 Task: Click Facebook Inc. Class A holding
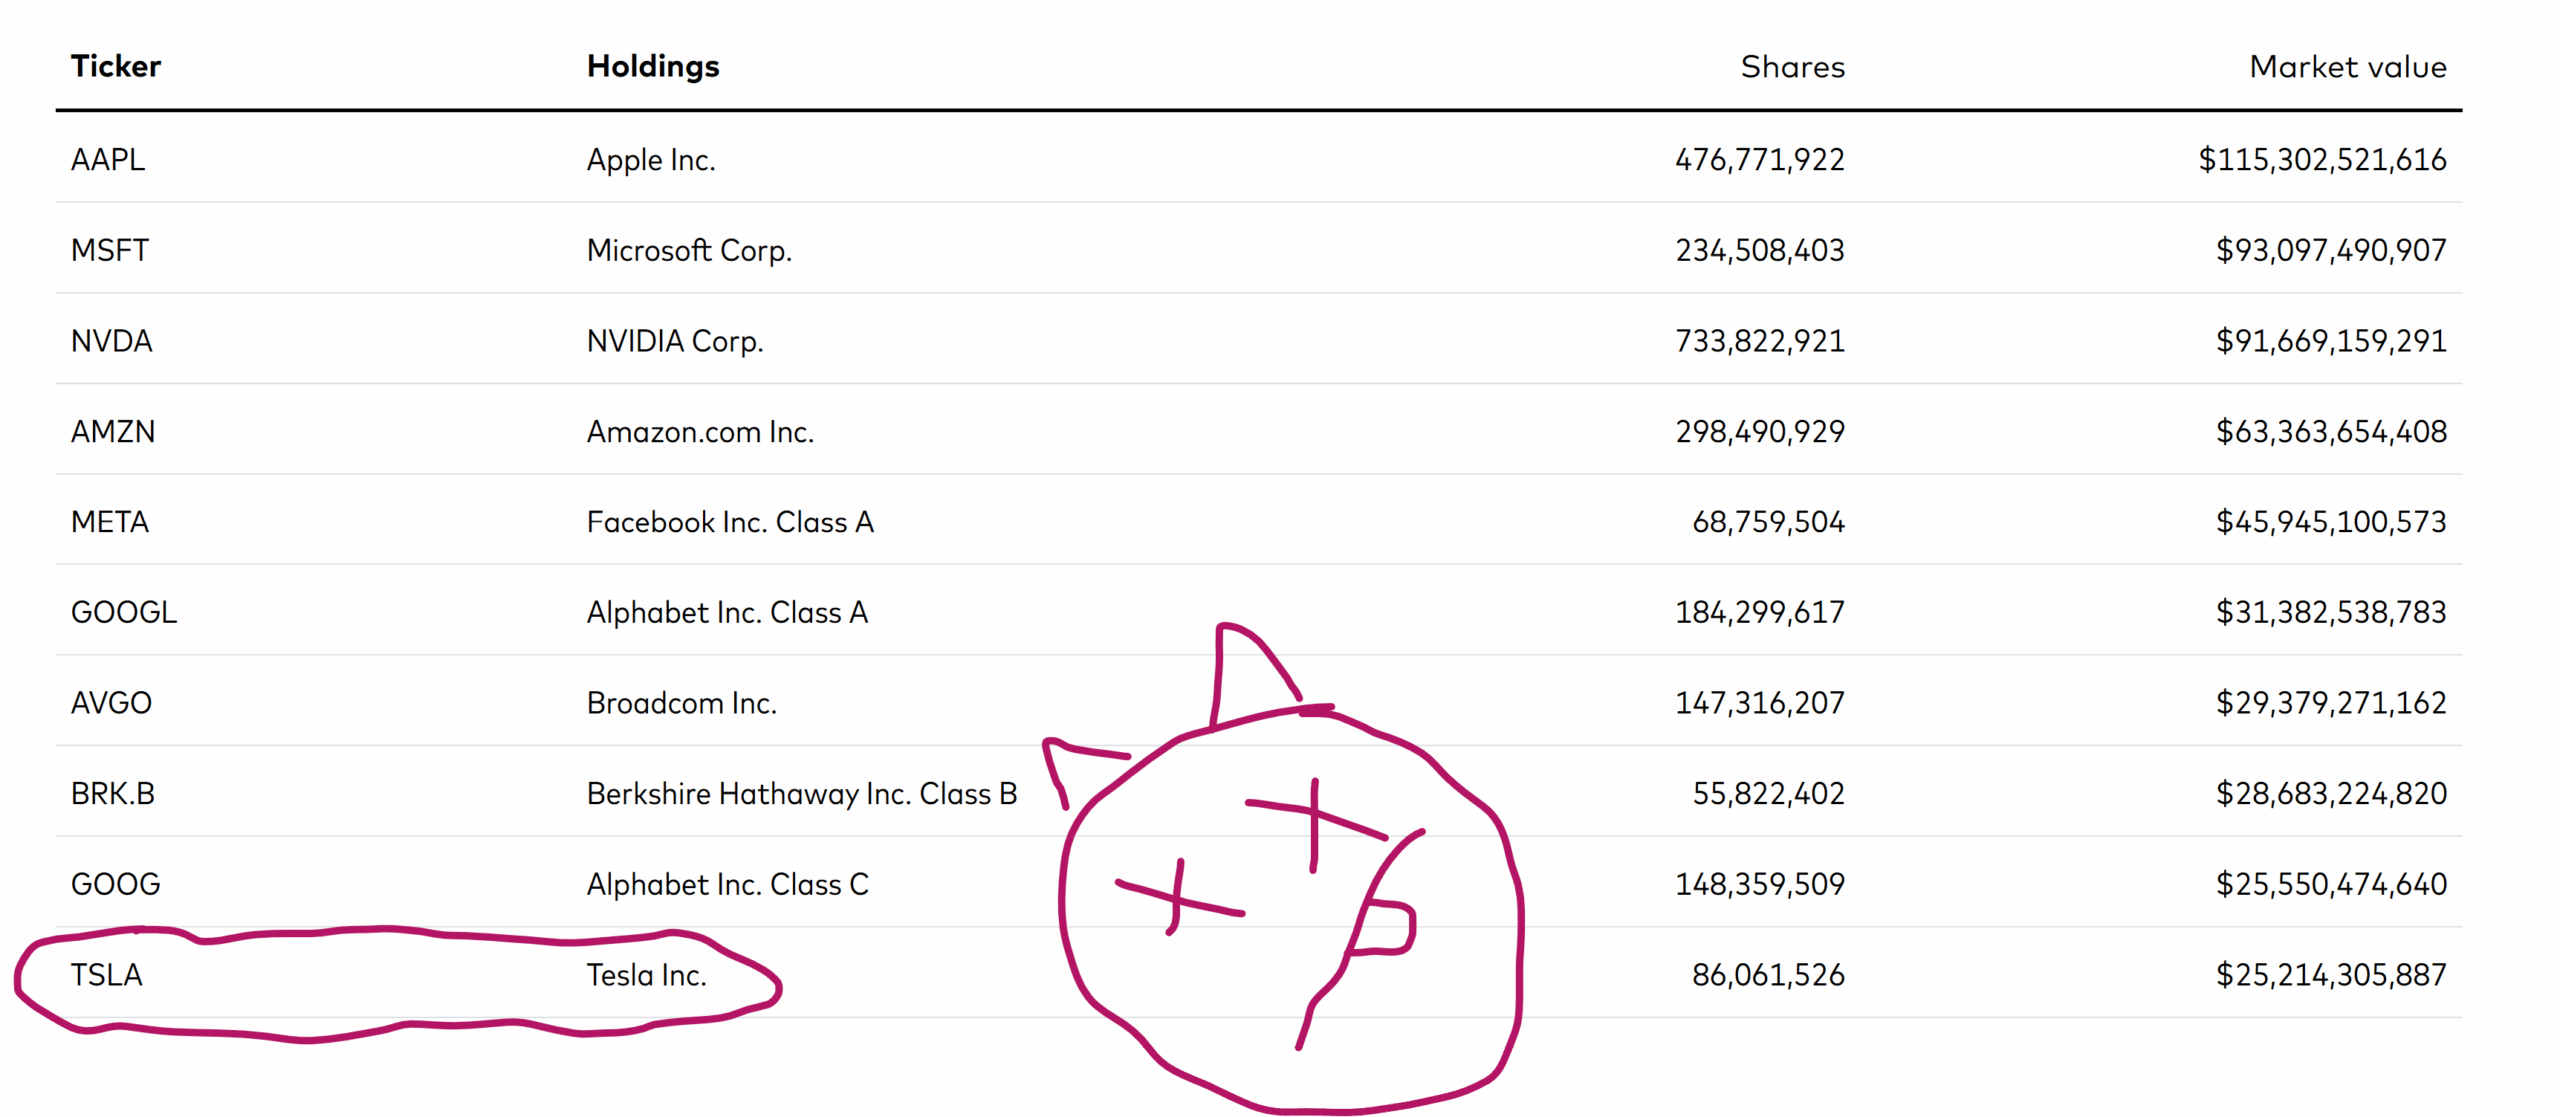(x=730, y=522)
